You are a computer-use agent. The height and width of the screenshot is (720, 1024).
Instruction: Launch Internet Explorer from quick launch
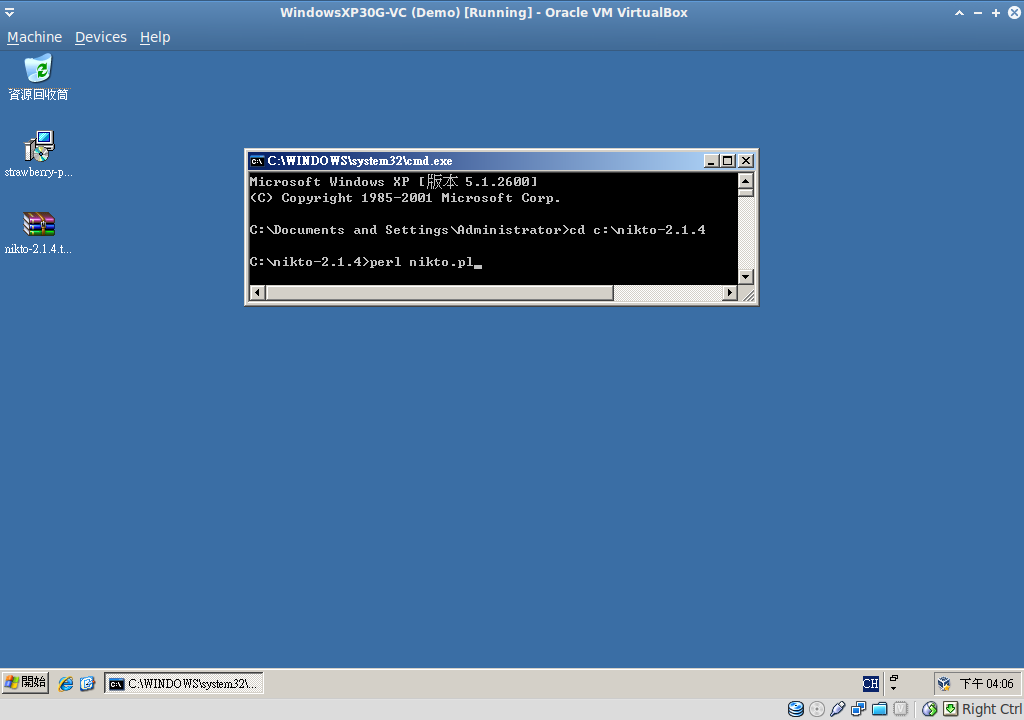(x=66, y=683)
